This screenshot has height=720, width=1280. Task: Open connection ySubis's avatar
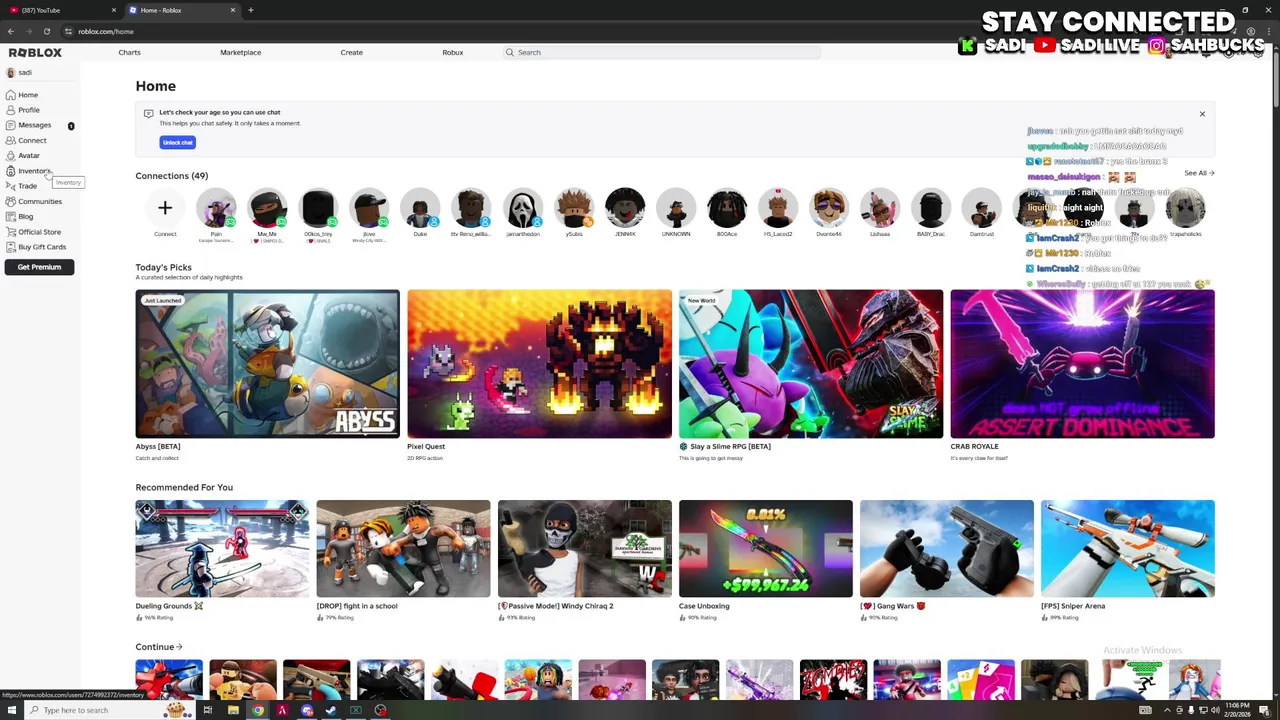pos(574,208)
